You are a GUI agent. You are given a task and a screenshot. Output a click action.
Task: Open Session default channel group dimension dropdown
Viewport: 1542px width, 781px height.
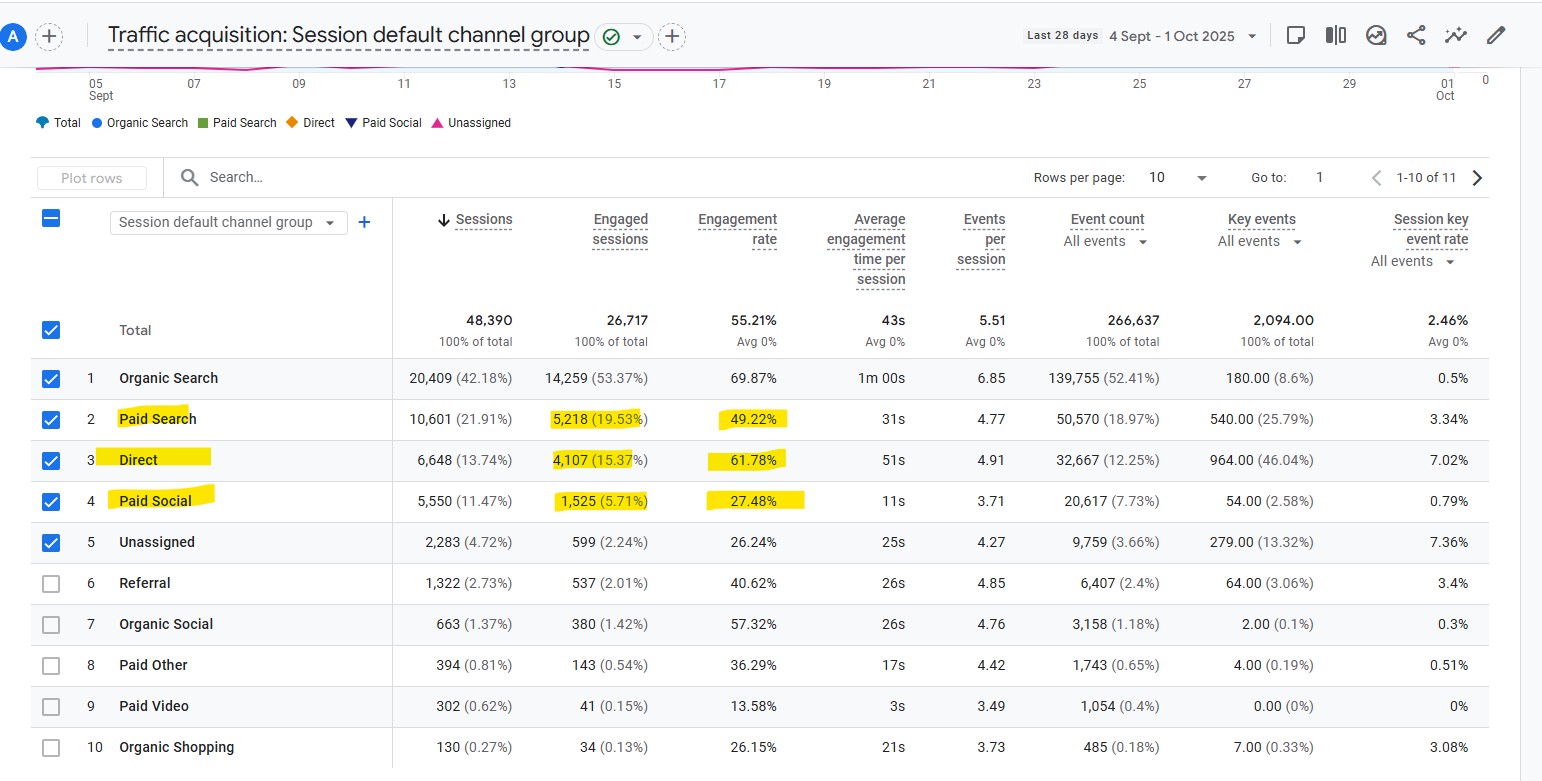[x=228, y=222]
